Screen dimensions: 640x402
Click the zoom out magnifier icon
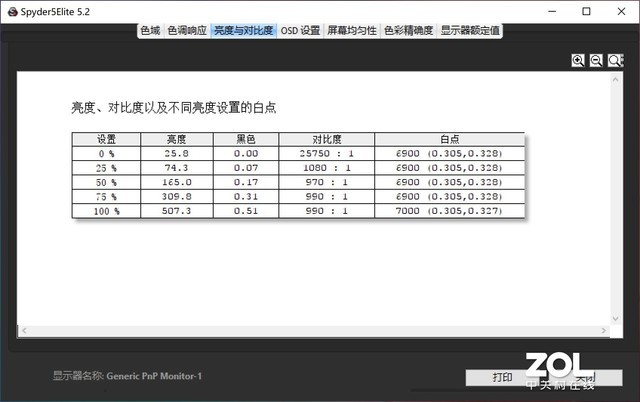coord(596,60)
